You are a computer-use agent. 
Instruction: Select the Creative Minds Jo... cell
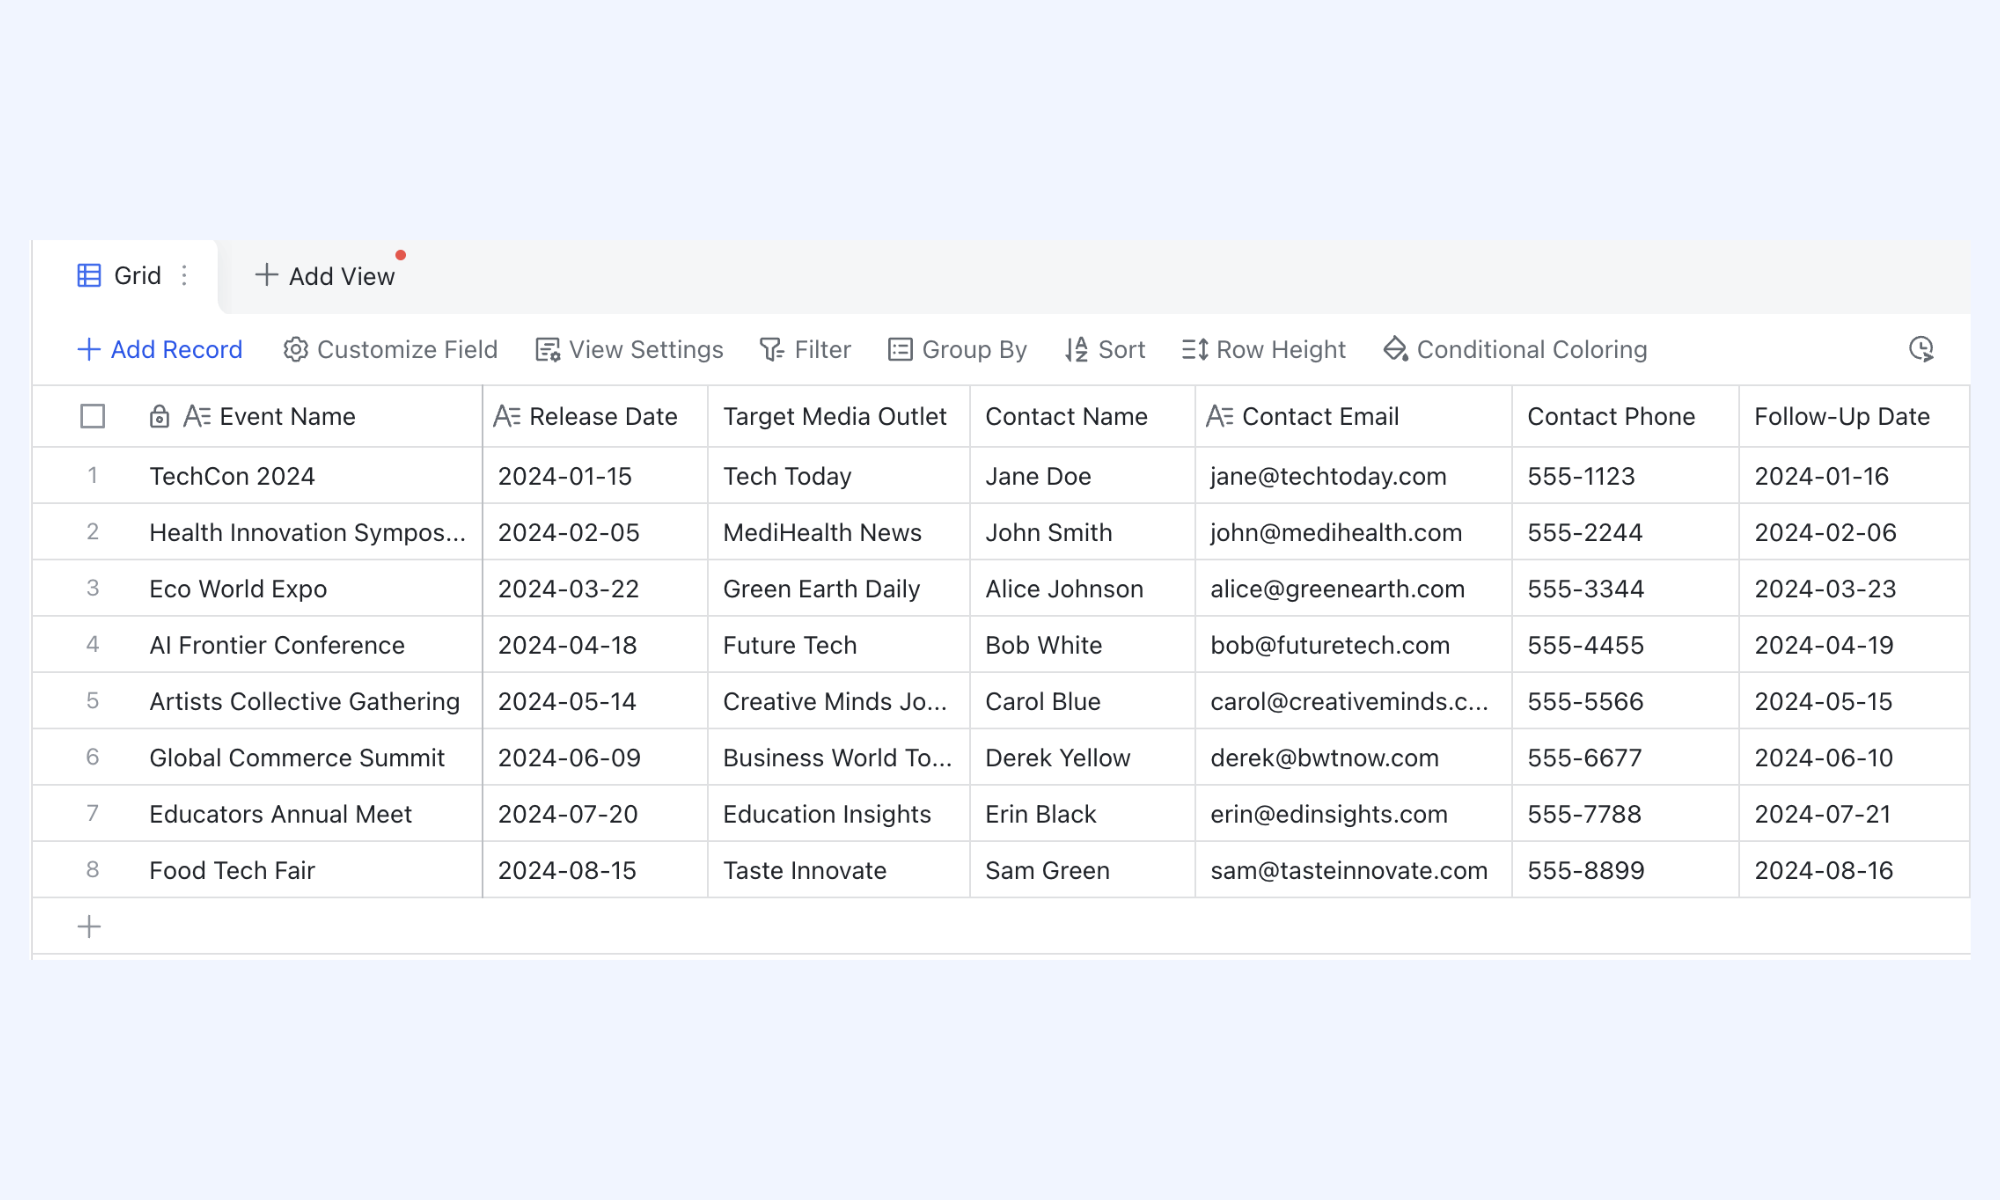click(839, 701)
